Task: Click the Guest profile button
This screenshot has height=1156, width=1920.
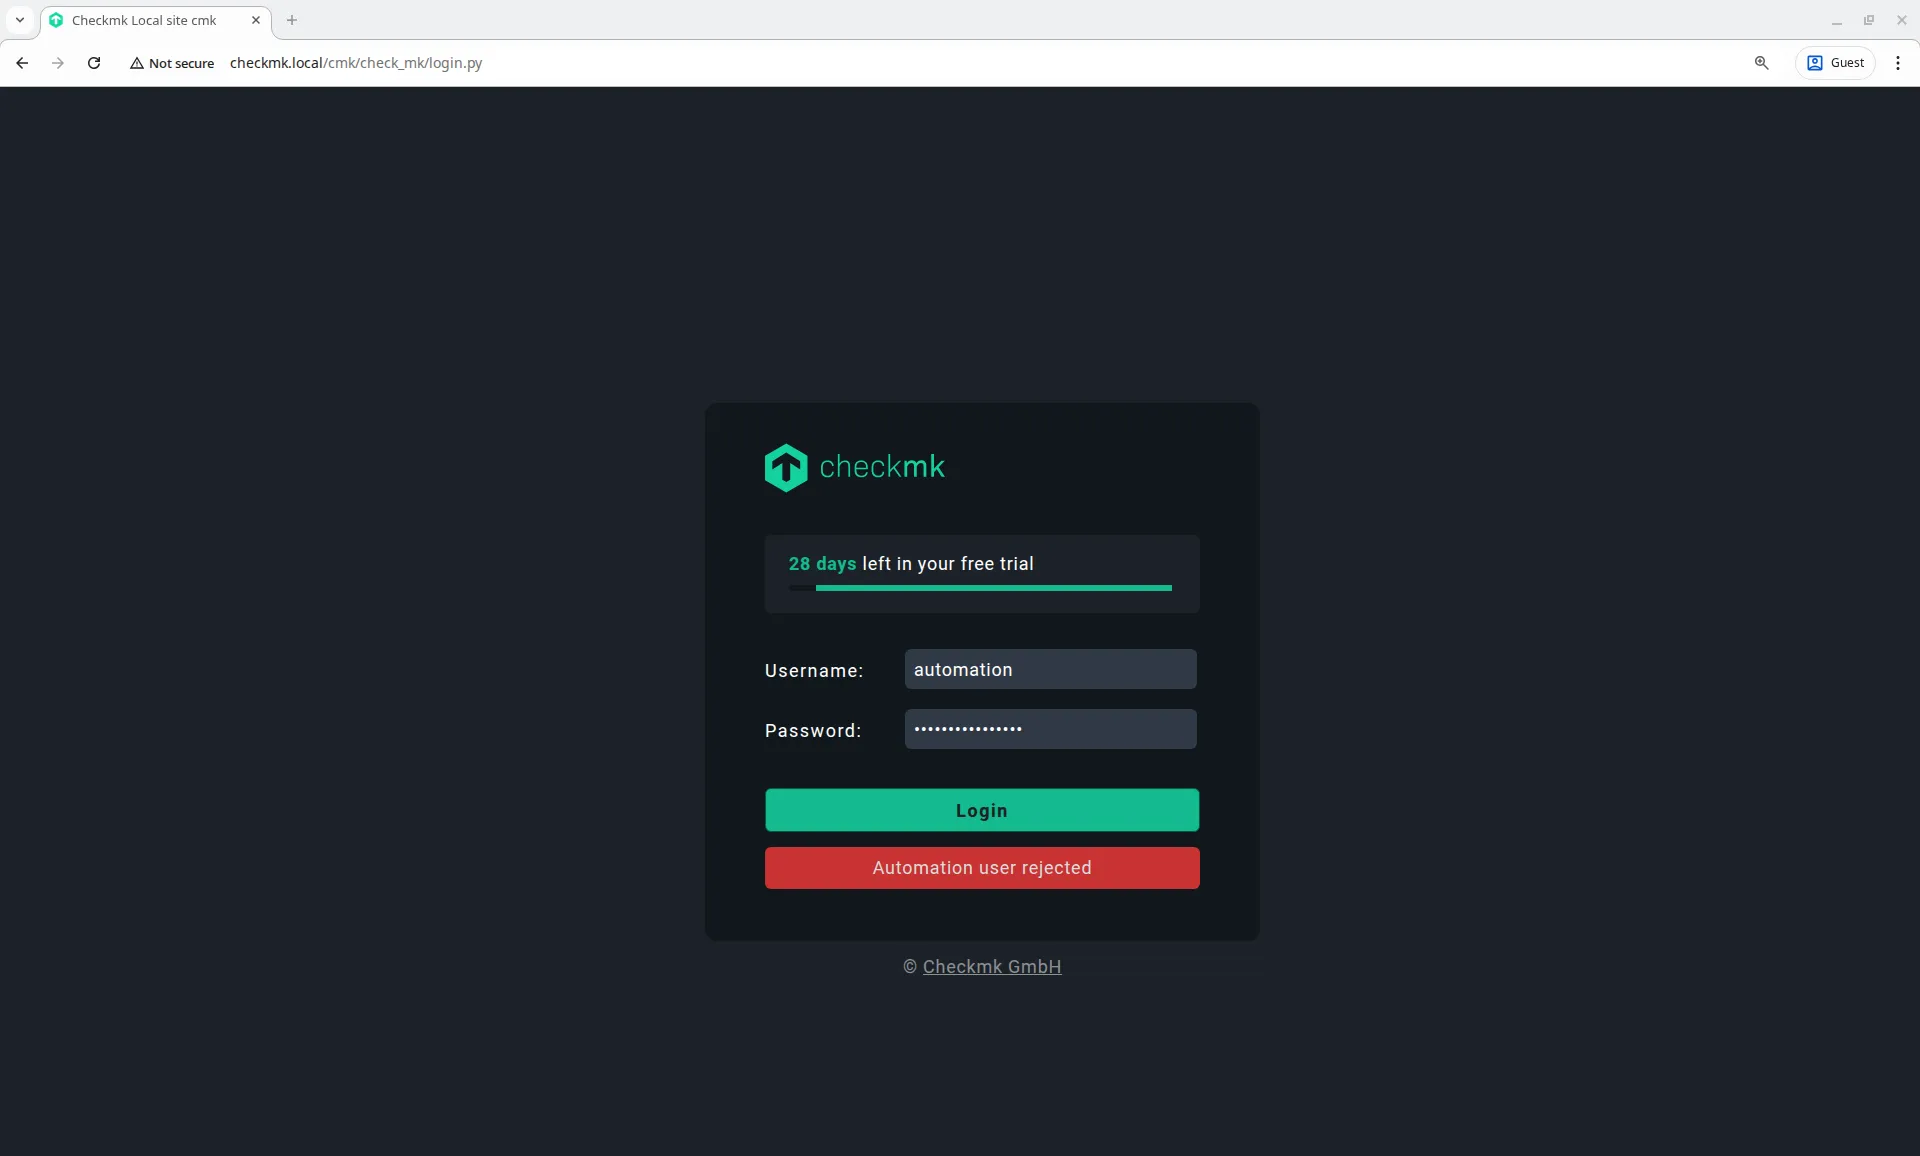Action: coord(1835,63)
